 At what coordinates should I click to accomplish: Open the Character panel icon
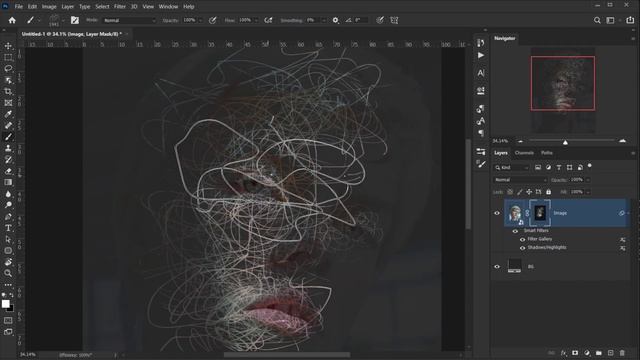pos(481,73)
